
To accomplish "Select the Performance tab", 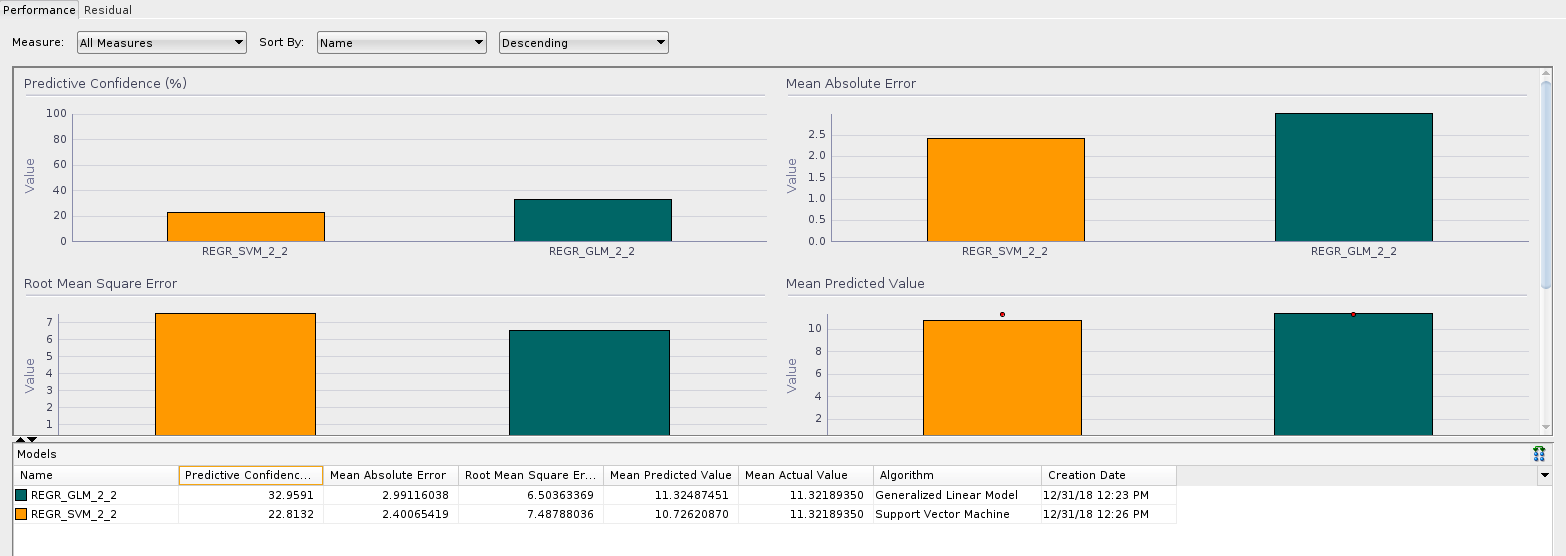I will pyautogui.click(x=39, y=10).
